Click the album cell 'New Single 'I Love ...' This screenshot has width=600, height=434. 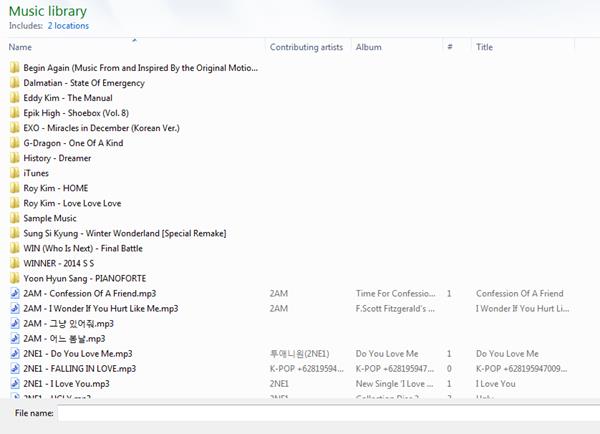tap(395, 383)
